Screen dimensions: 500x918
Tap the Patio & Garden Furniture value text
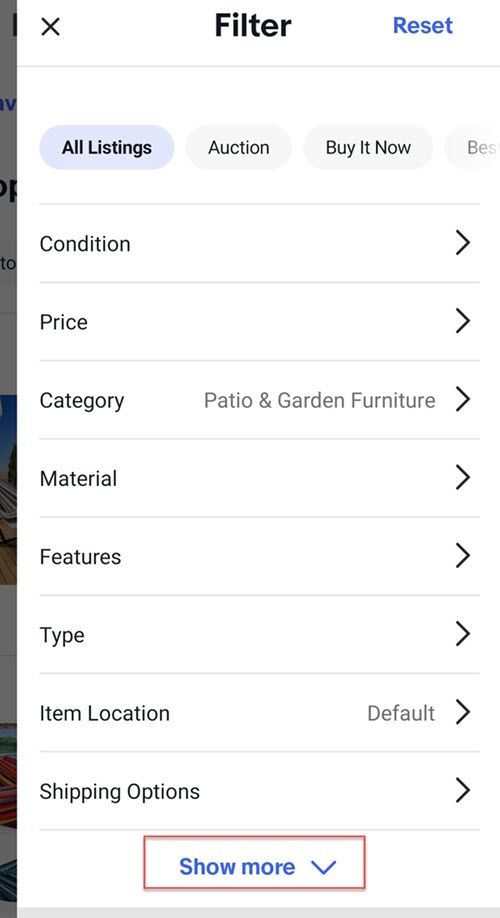click(x=320, y=400)
